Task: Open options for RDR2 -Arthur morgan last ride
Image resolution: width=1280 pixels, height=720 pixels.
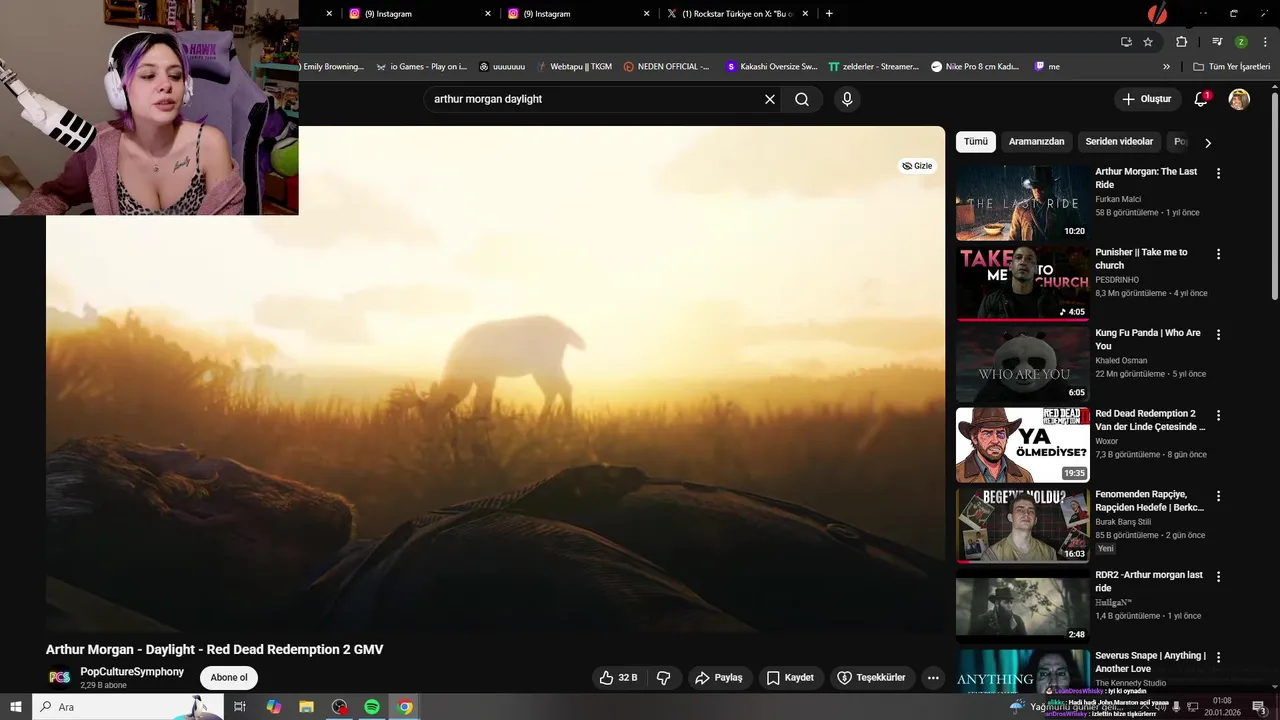Action: click(1218, 577)
